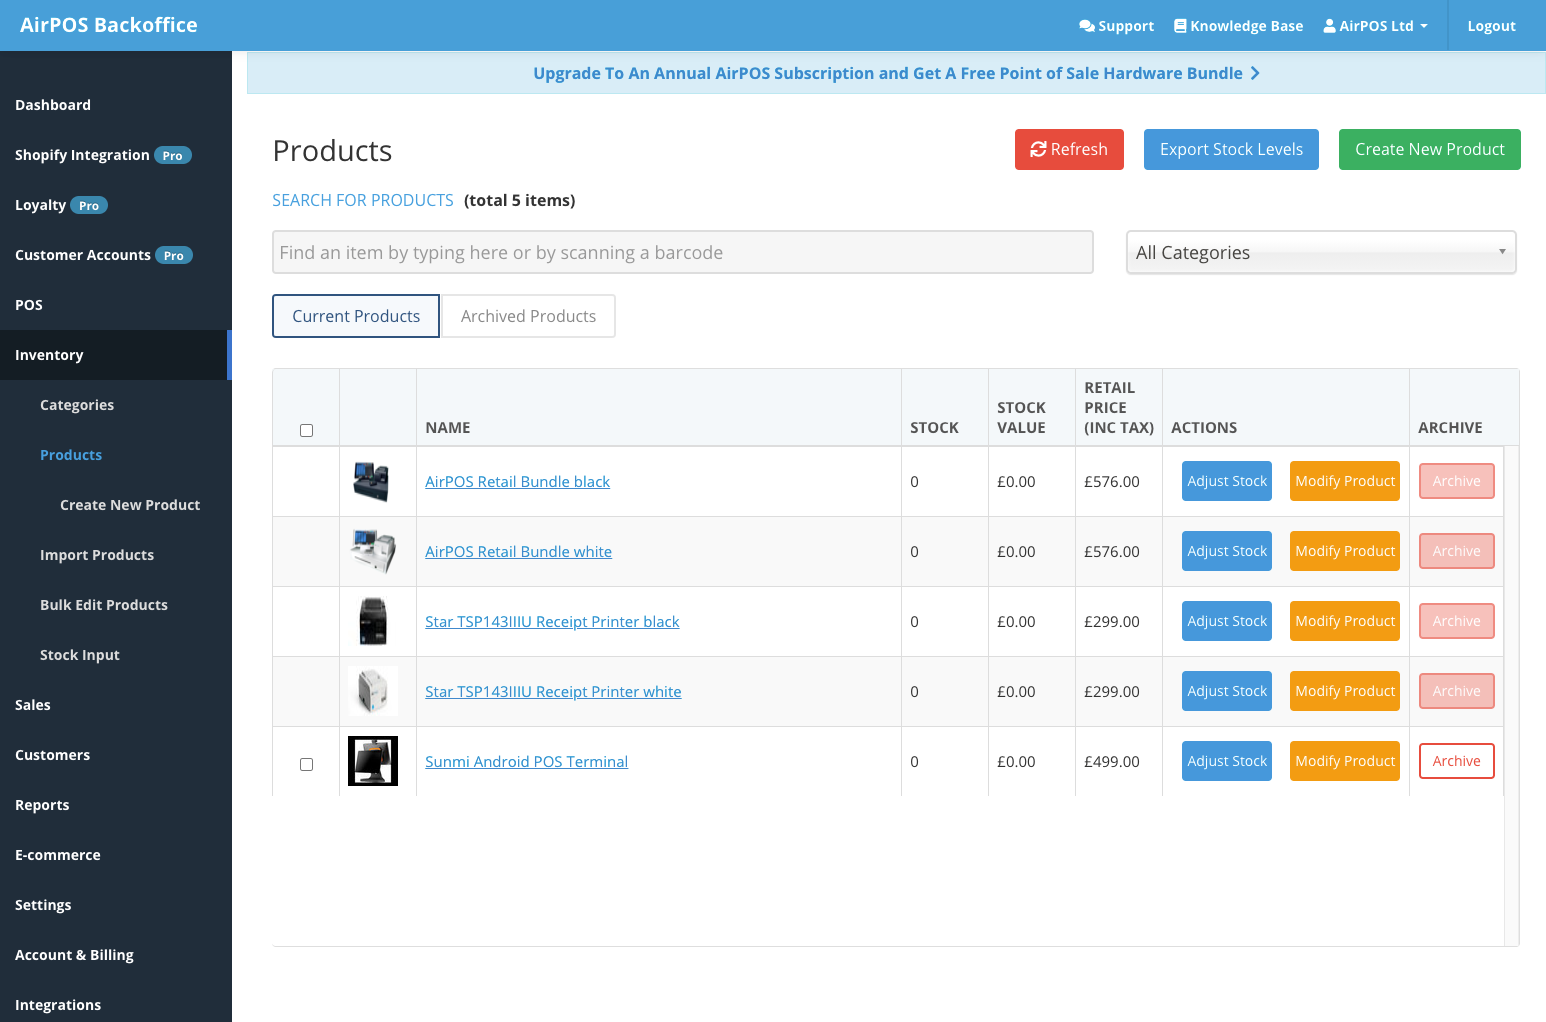Click the SEARCH FOR PRODUCTS heading link

click(363, 200)
